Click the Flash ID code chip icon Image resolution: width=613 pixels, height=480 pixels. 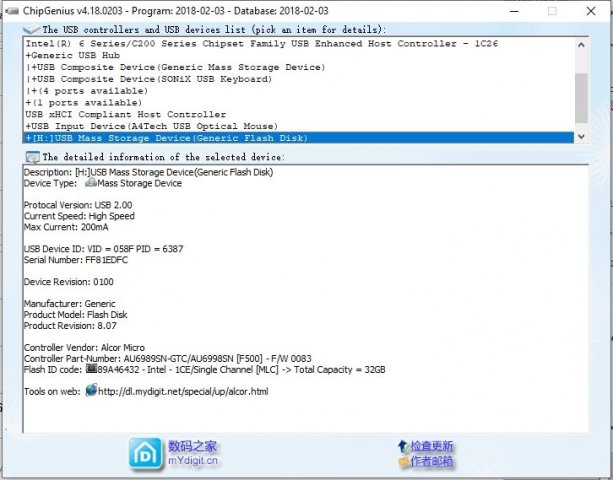(91, 370)
